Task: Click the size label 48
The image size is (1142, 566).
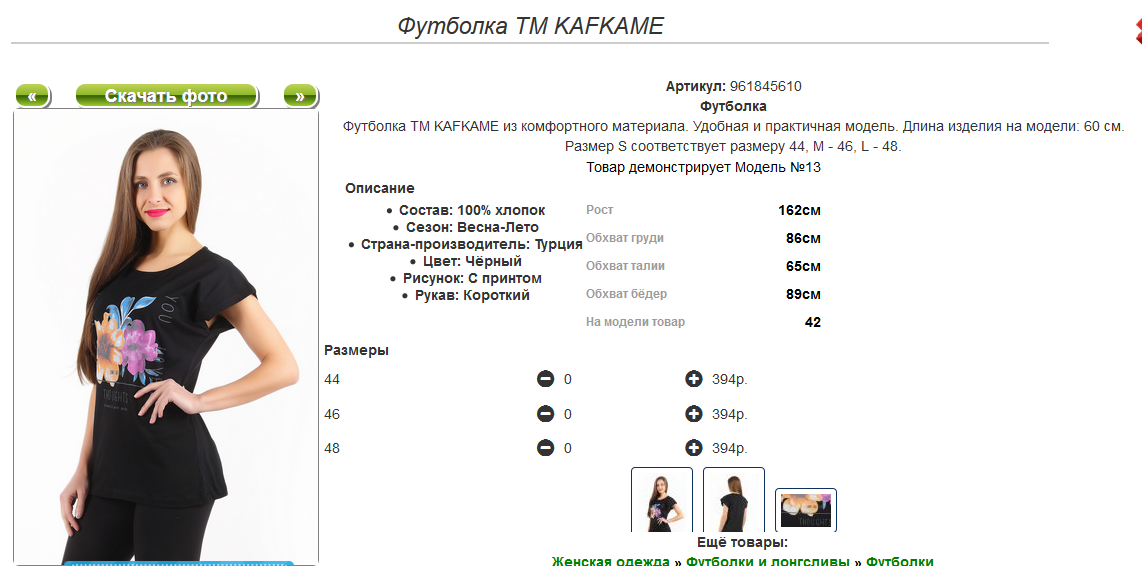Action: (x=332, y=449)
